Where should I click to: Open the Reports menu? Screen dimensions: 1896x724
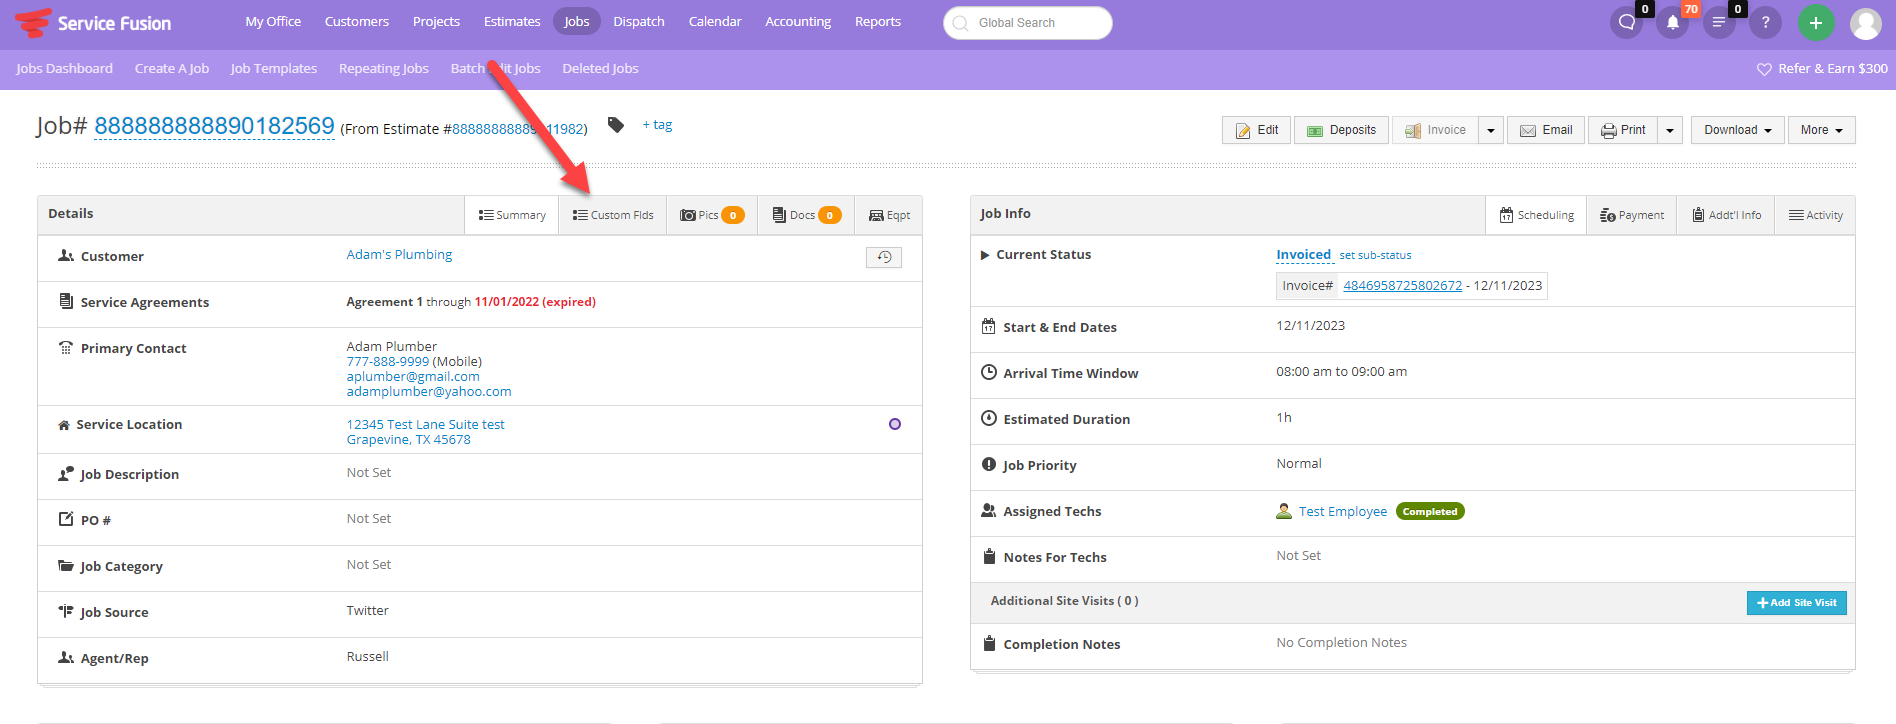tap(878, 22)
